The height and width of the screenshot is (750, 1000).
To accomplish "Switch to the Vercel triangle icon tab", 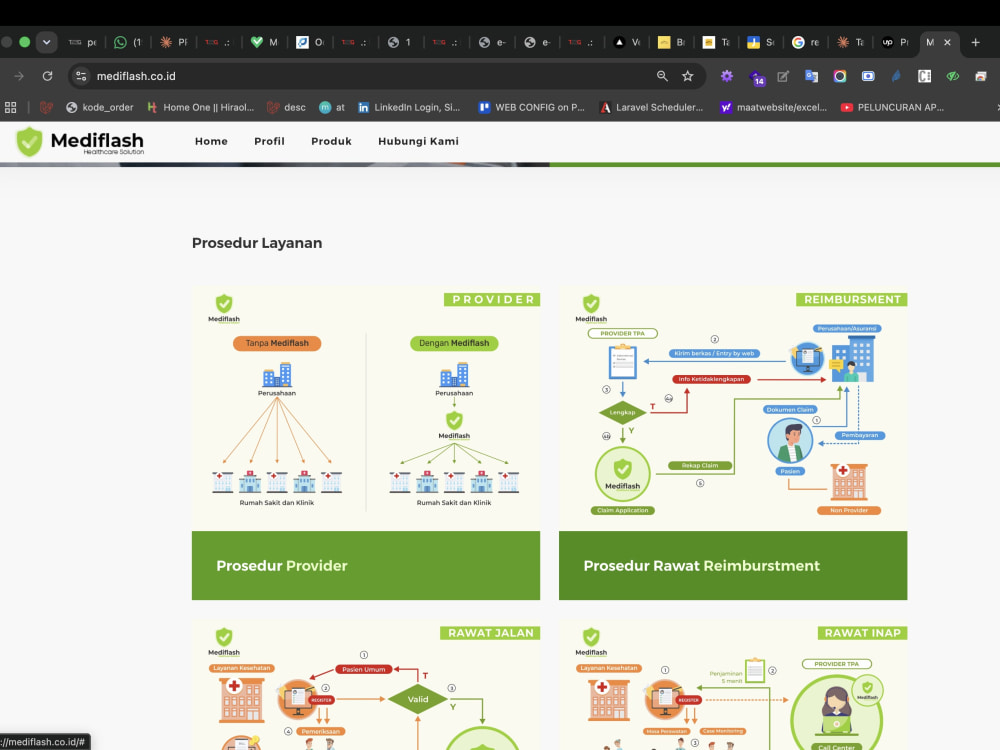I will point(626,42).
